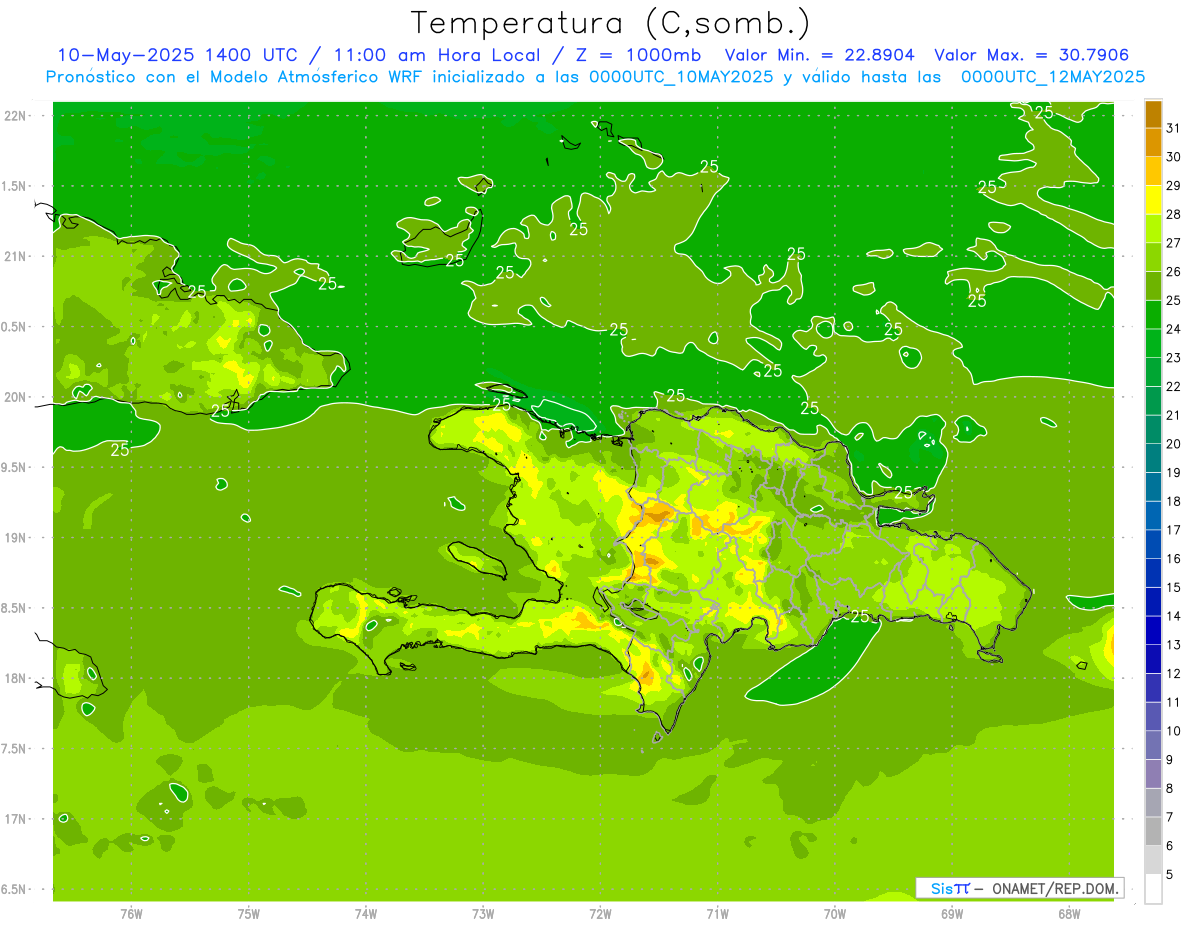Click the '69W' longitude label
The image size is (1200, 927).
tap(952, 914)
